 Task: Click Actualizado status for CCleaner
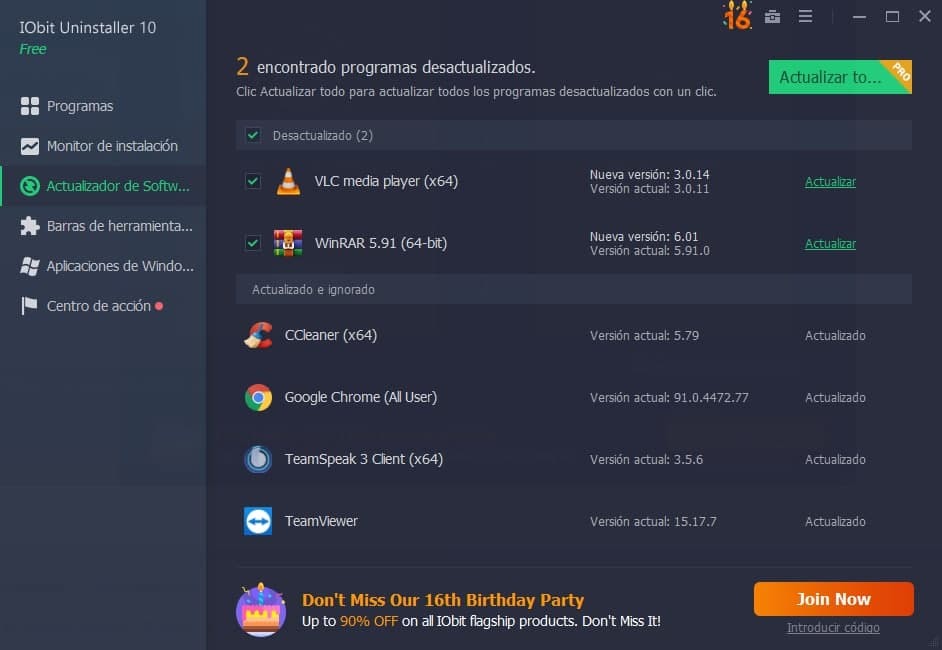click(x=835, y=336)
